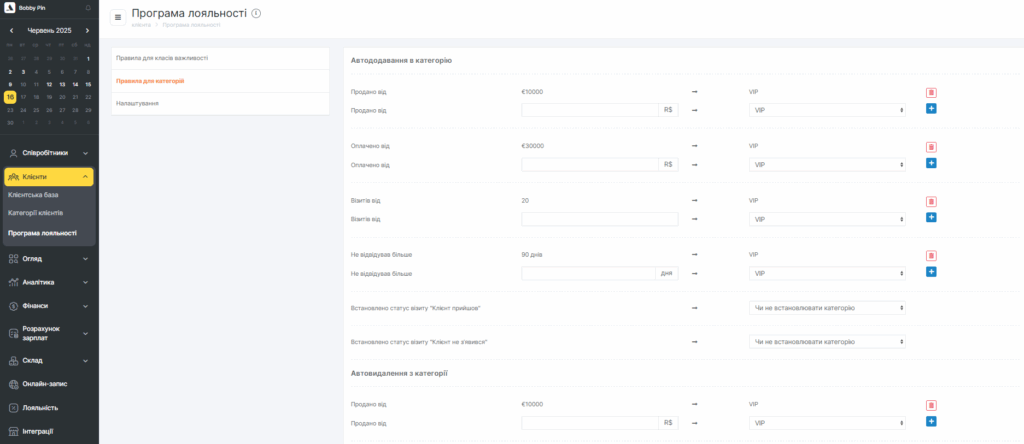Click the 90 днів value text
This screenshot has height=444, width=1024.
[532, 255]
